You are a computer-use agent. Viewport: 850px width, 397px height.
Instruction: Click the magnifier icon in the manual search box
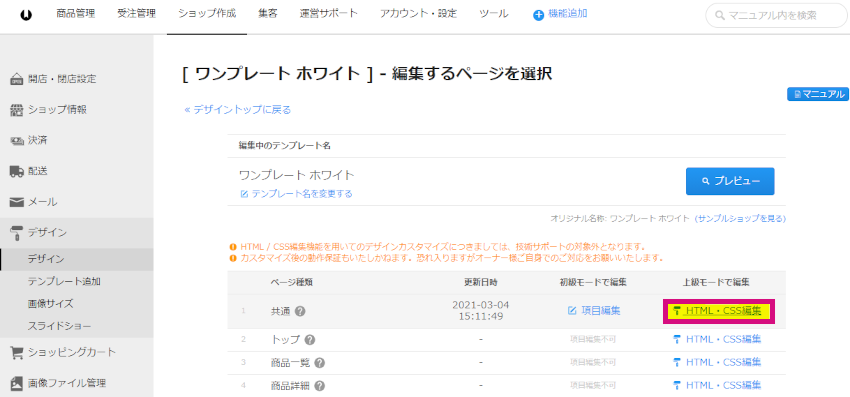720,16
